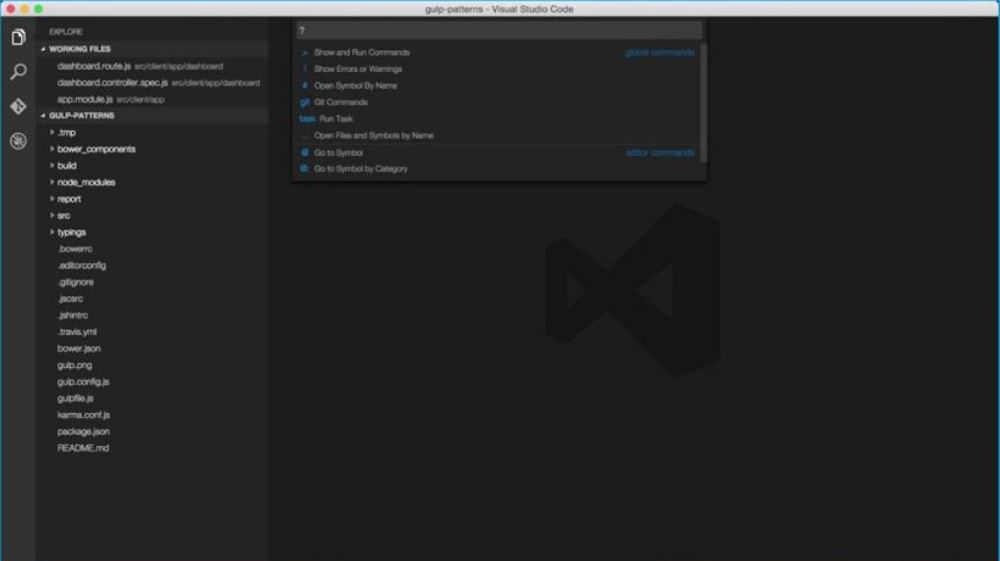Open the .gitignore file
Image resolution: width=1000 pixels, height=561 pixels.
pos(76,282)
